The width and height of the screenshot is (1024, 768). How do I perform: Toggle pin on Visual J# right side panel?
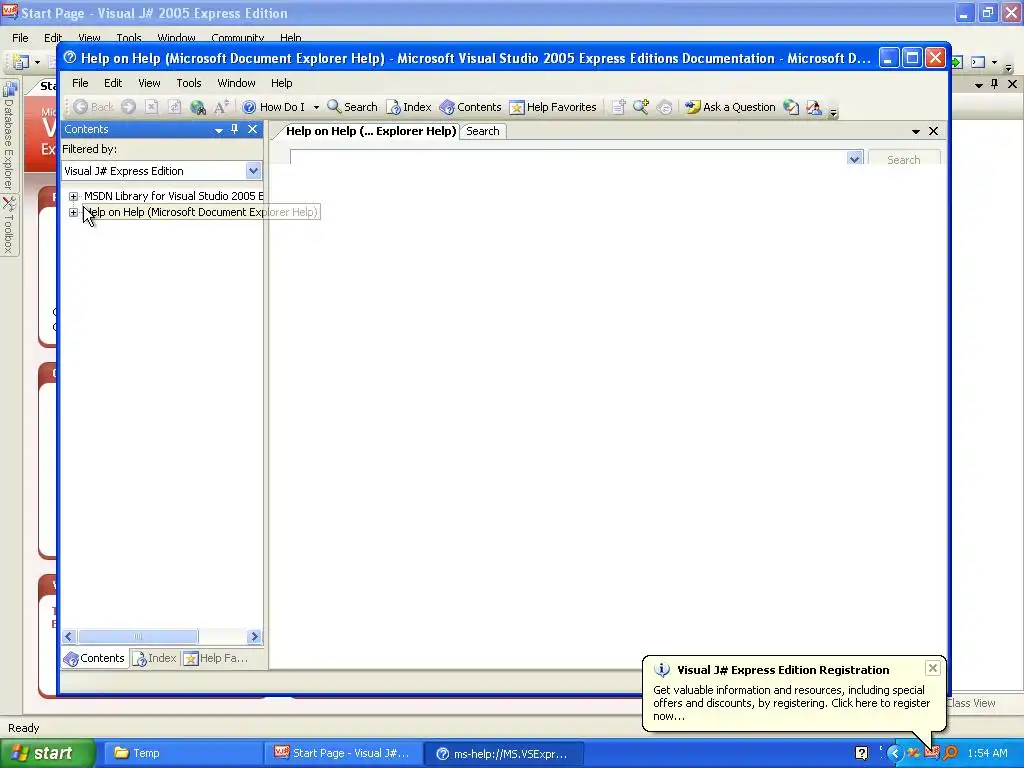coord(995,84)
